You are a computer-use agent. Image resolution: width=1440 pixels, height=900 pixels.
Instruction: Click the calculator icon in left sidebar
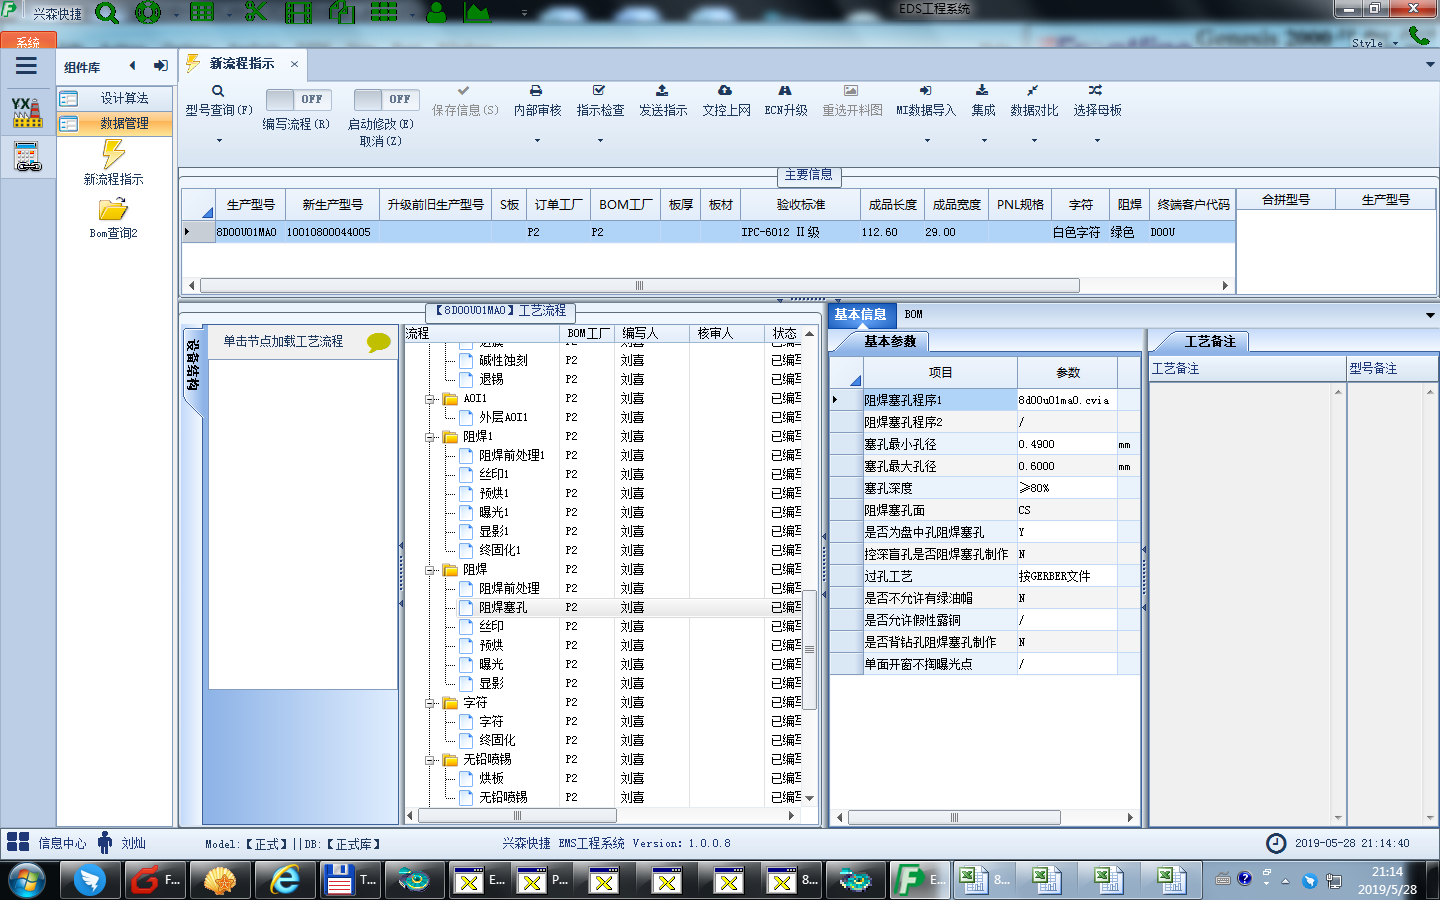(27, 157)
